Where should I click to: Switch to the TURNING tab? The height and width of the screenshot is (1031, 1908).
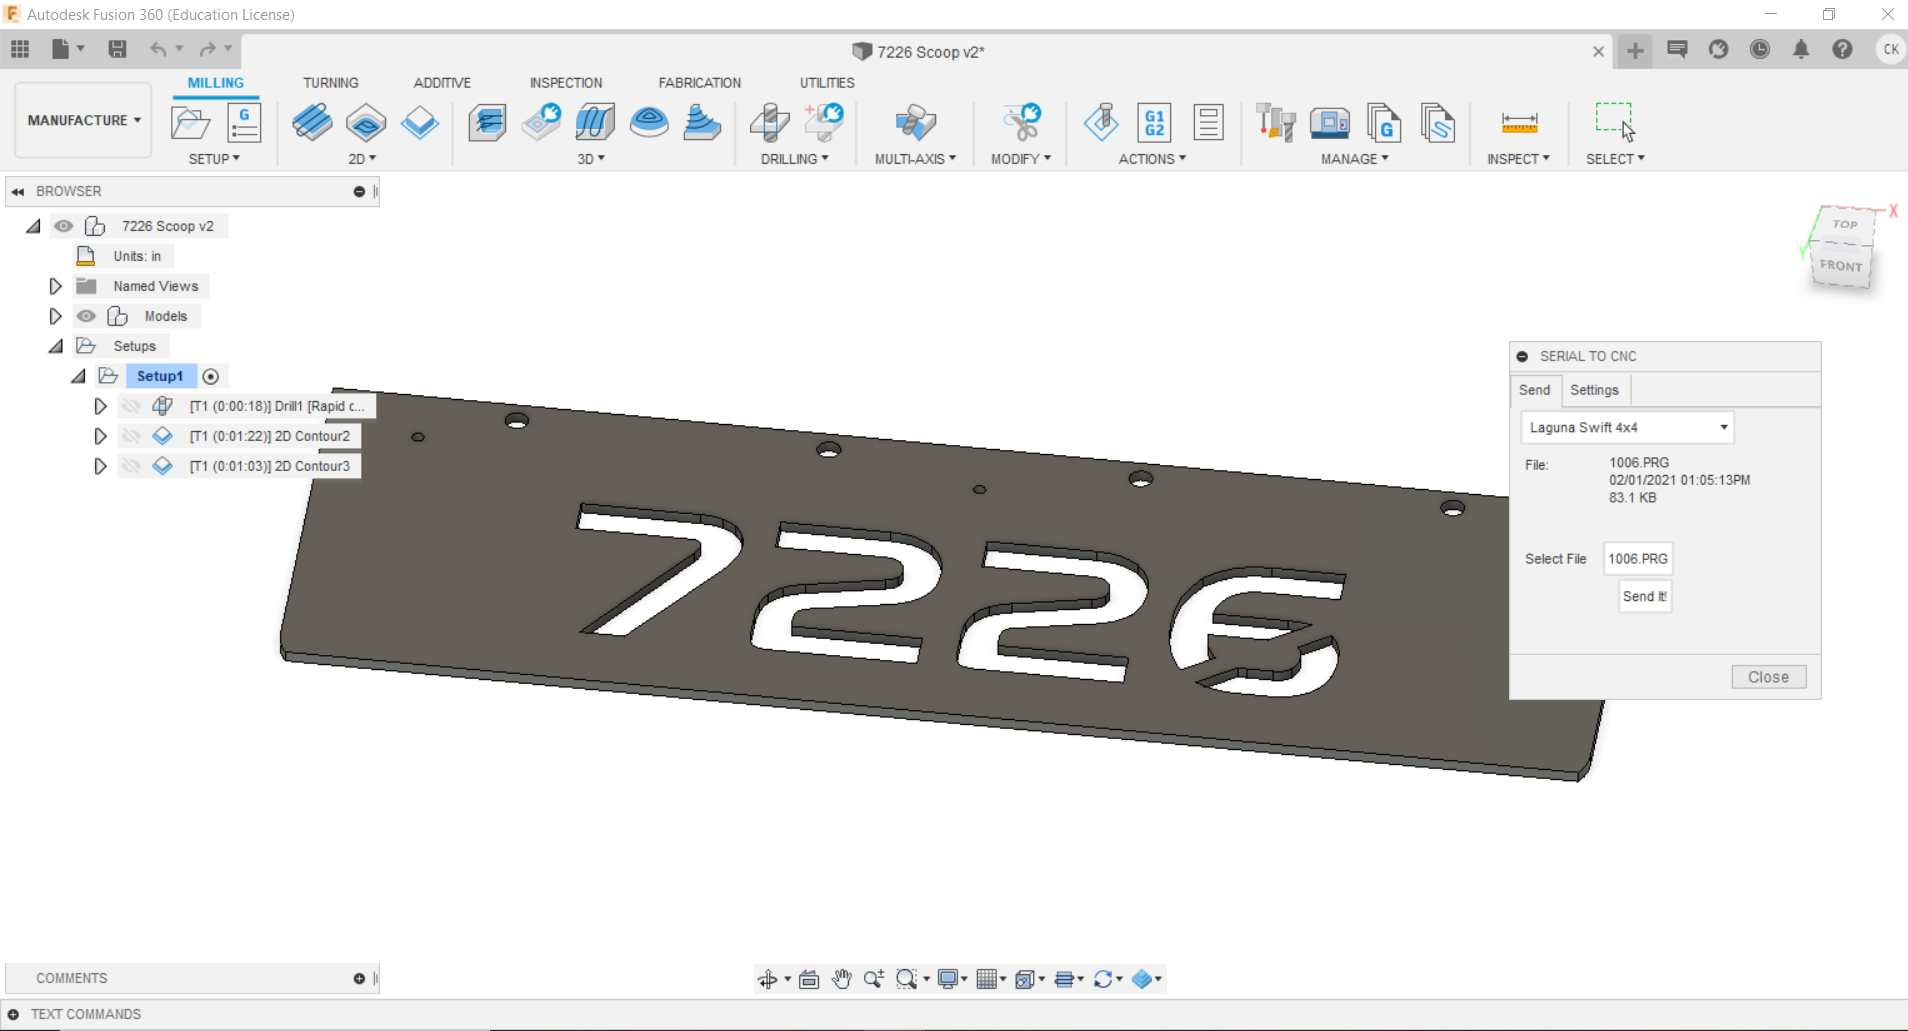point(330,83)
